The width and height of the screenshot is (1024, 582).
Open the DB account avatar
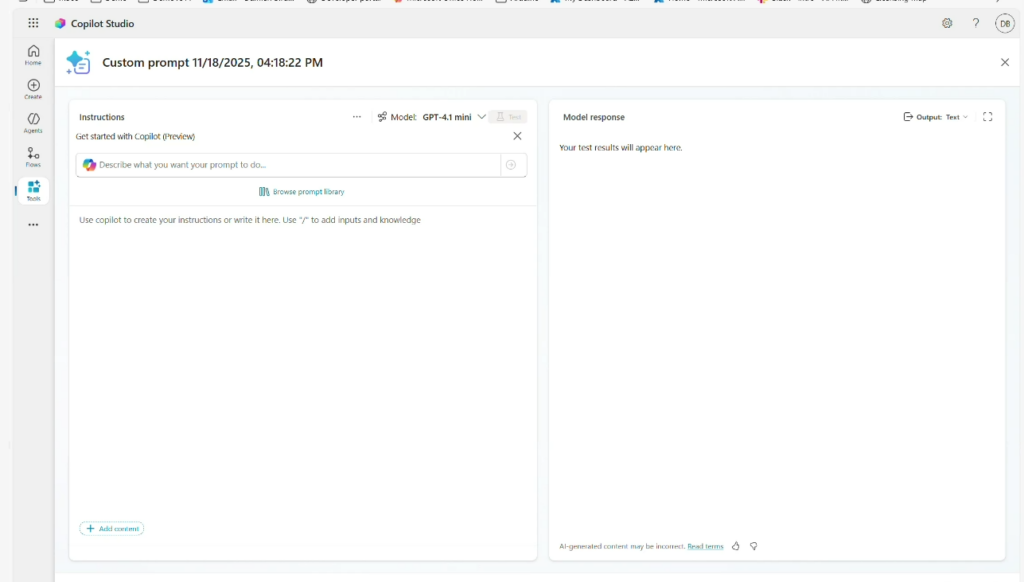pos(1004,24)
